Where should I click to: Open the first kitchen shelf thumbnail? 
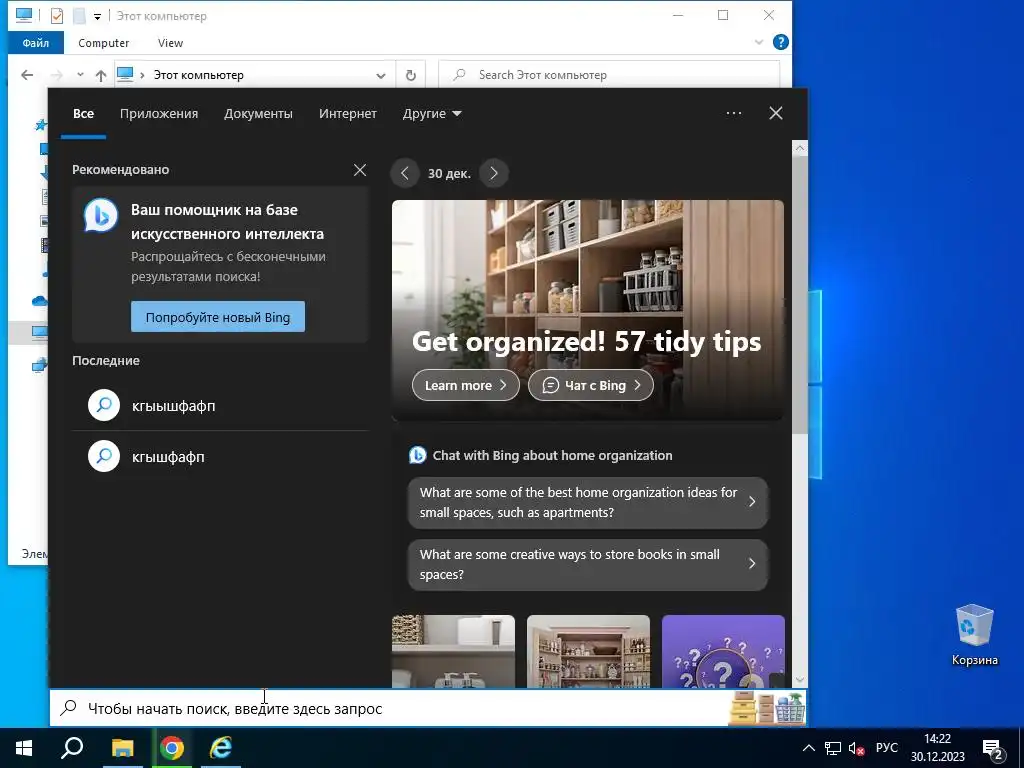click(x=453, y=651)
